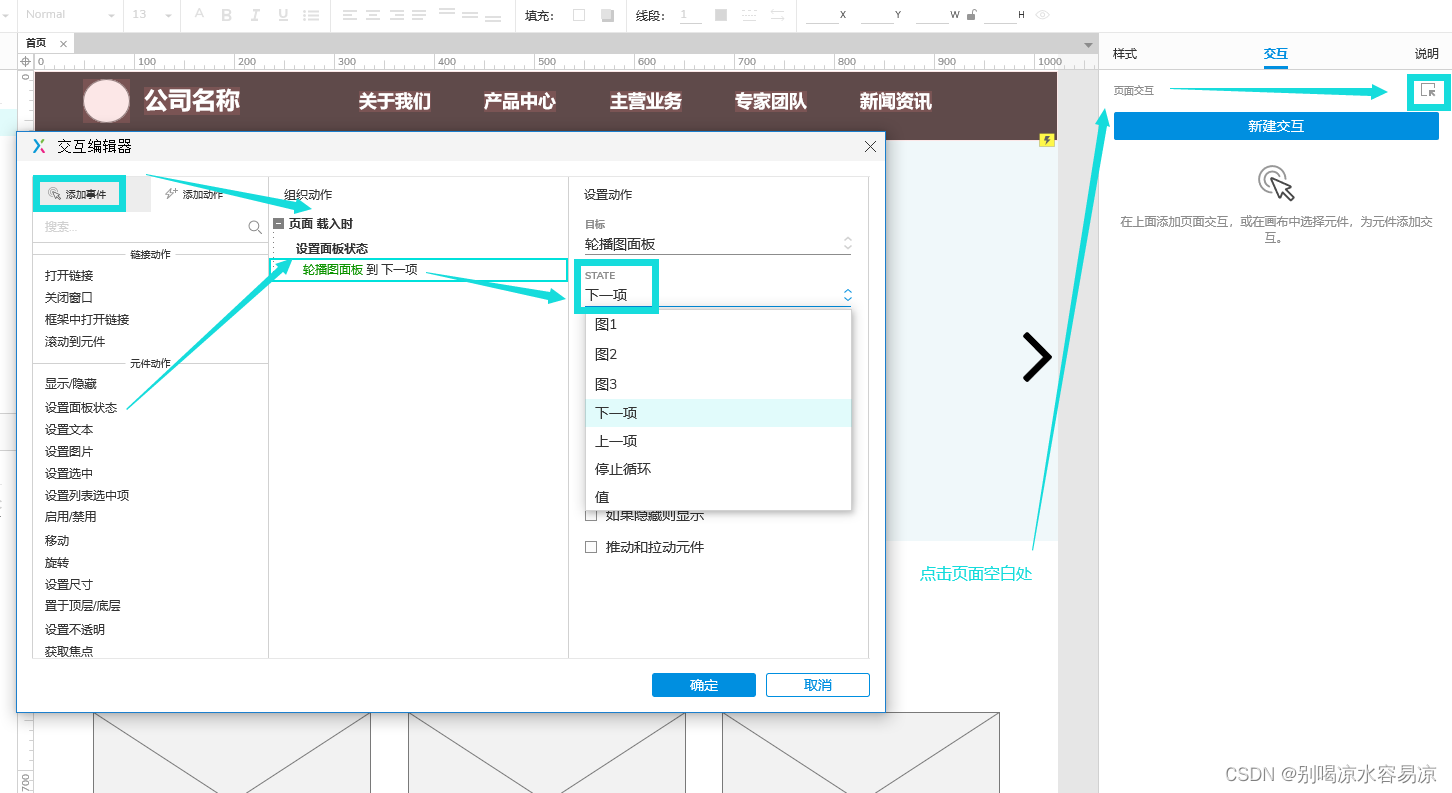
Task: Click the line width value field
Action: 690,15
